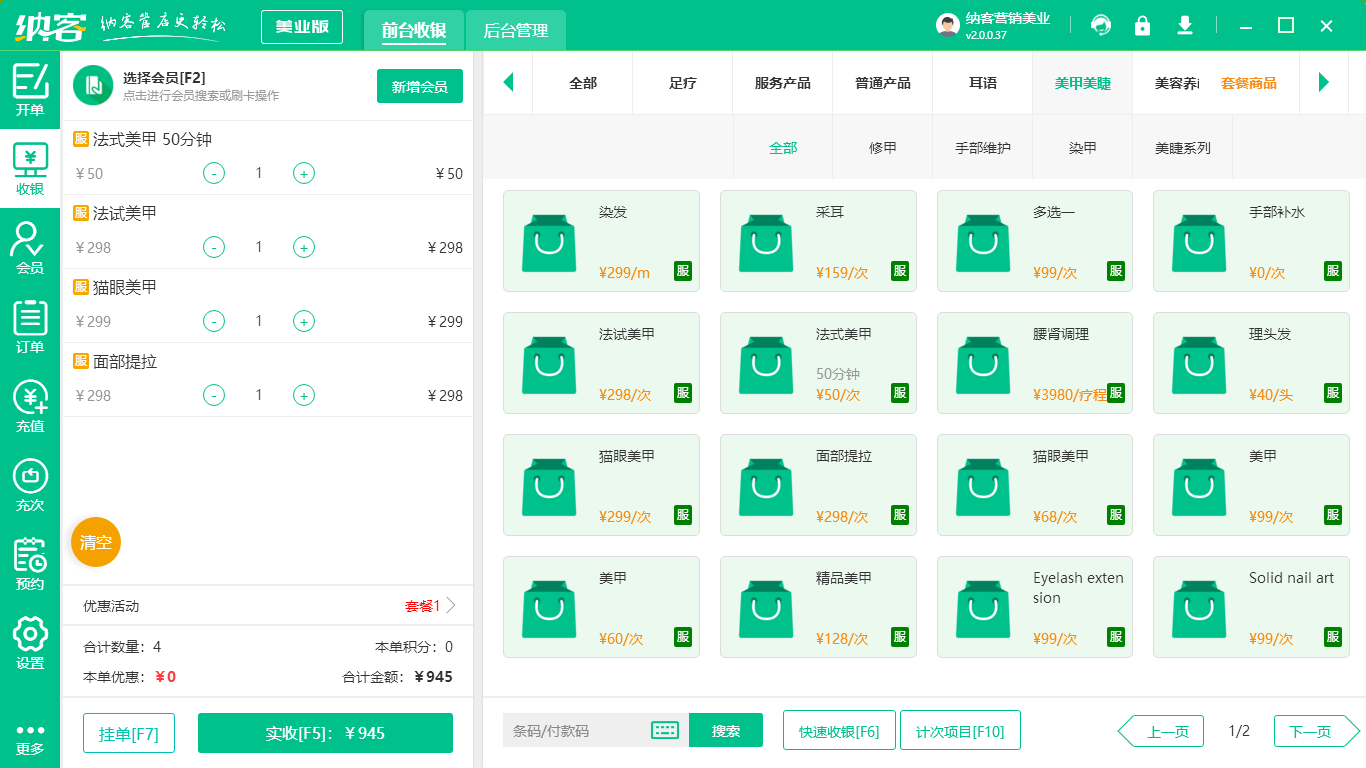
Task: Add 理头发 ¥40/头 product card
Action: 1251,363
